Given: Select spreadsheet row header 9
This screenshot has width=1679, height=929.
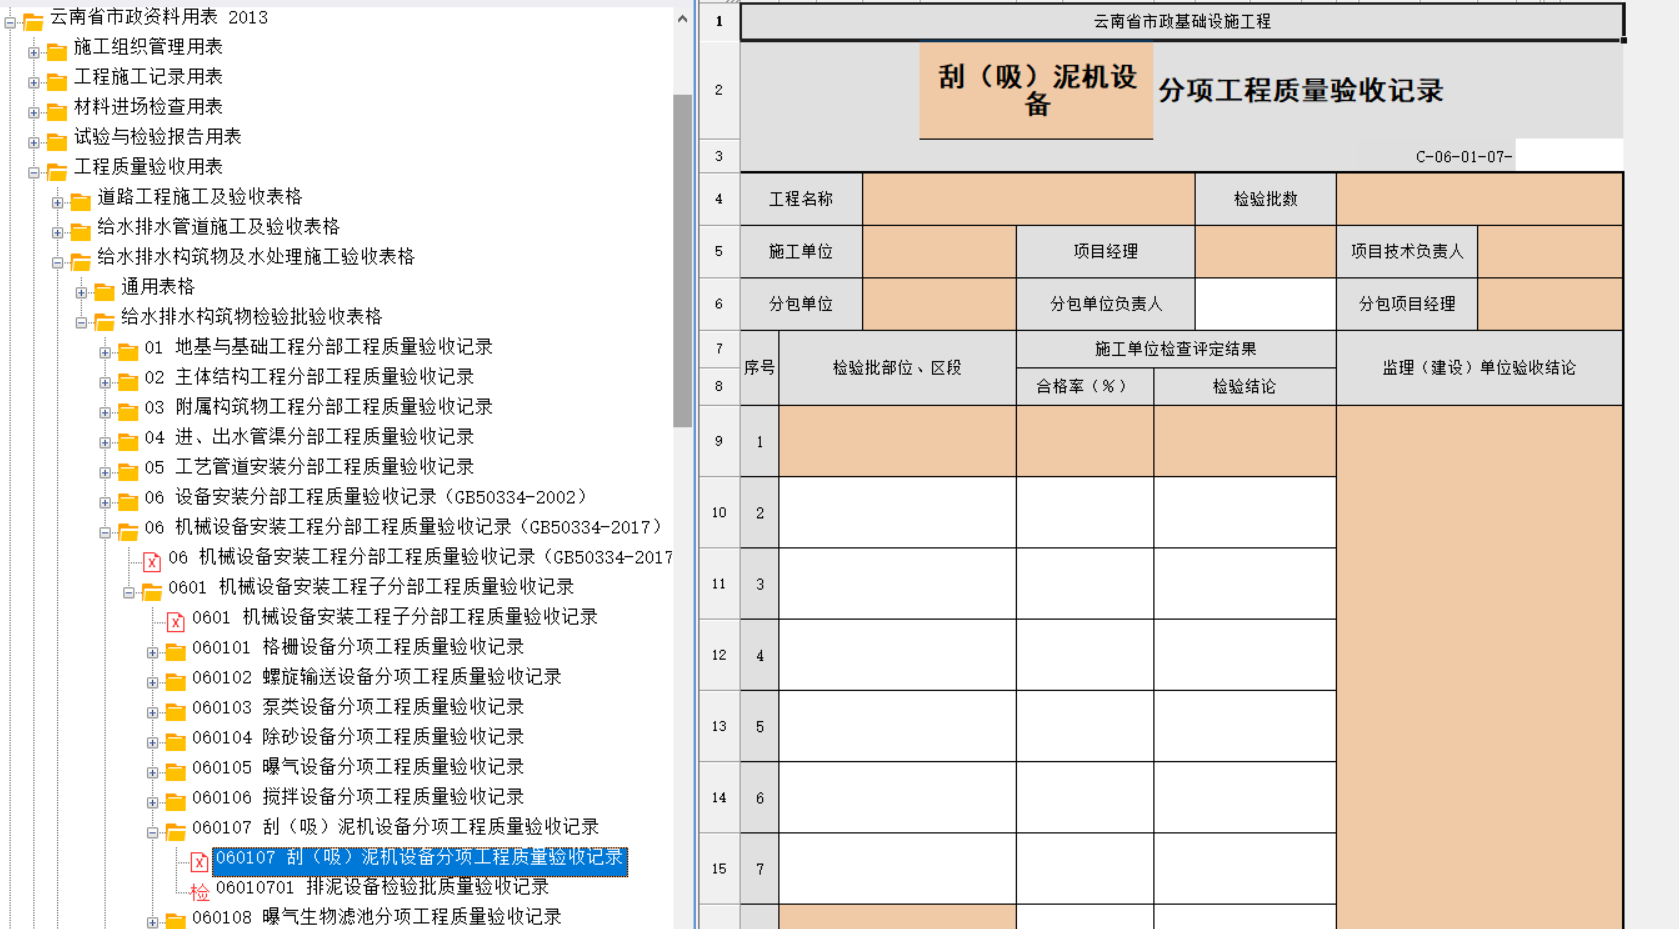Looking at the screenshot, I should (x=719, y=441).
